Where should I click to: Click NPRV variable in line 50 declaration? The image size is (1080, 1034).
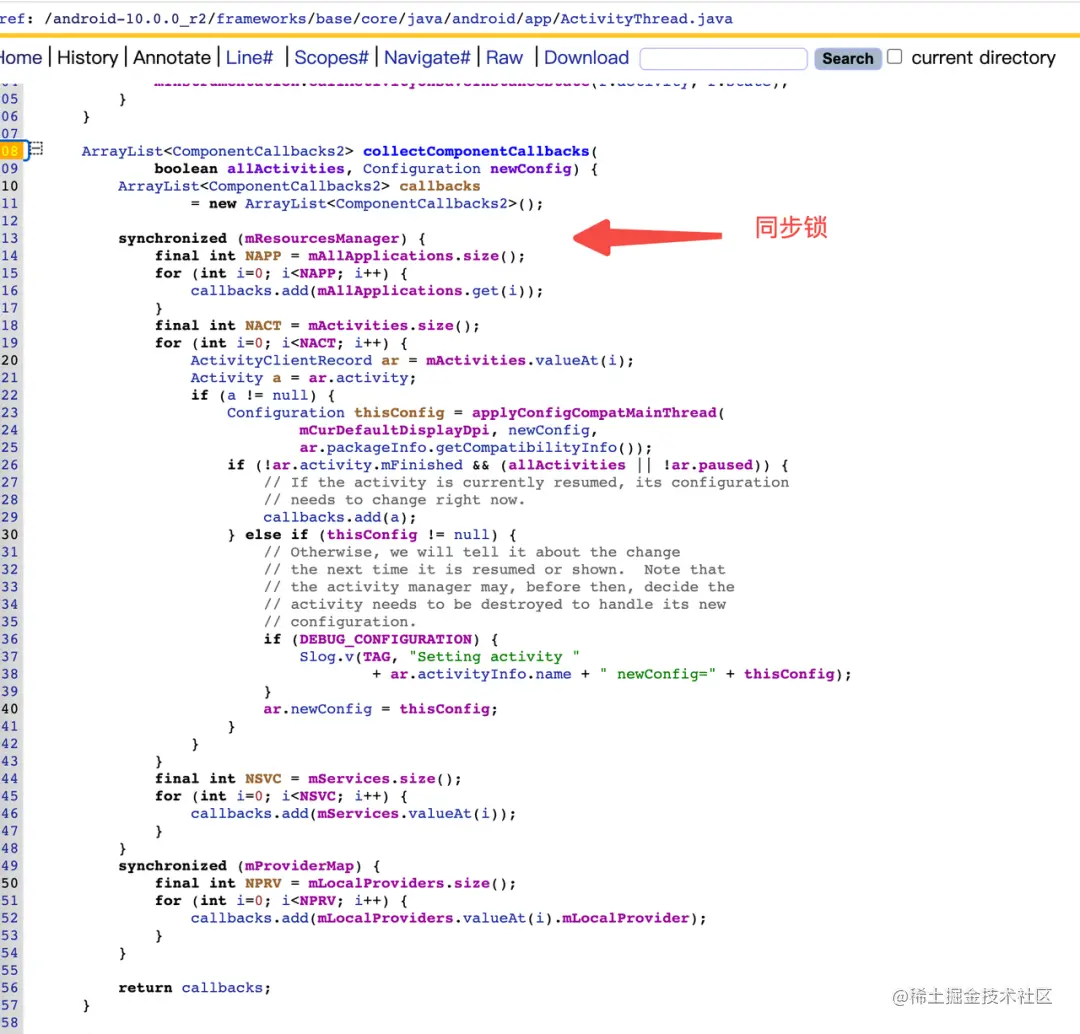point(263,883)
